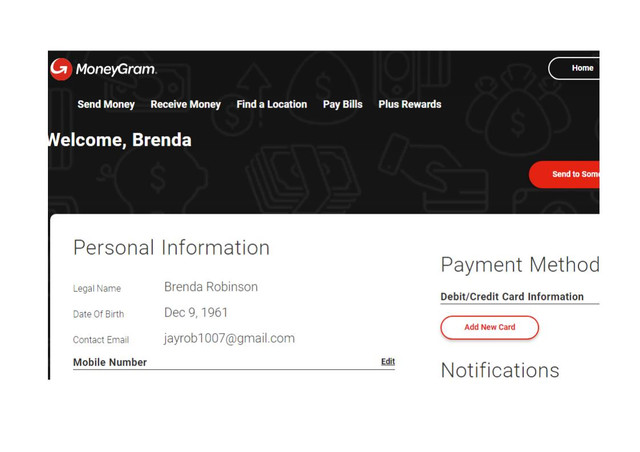The image size is (640, 452).
Task: Click the Legal Name label
Action: pyautogui.click(x=97, y=289)
